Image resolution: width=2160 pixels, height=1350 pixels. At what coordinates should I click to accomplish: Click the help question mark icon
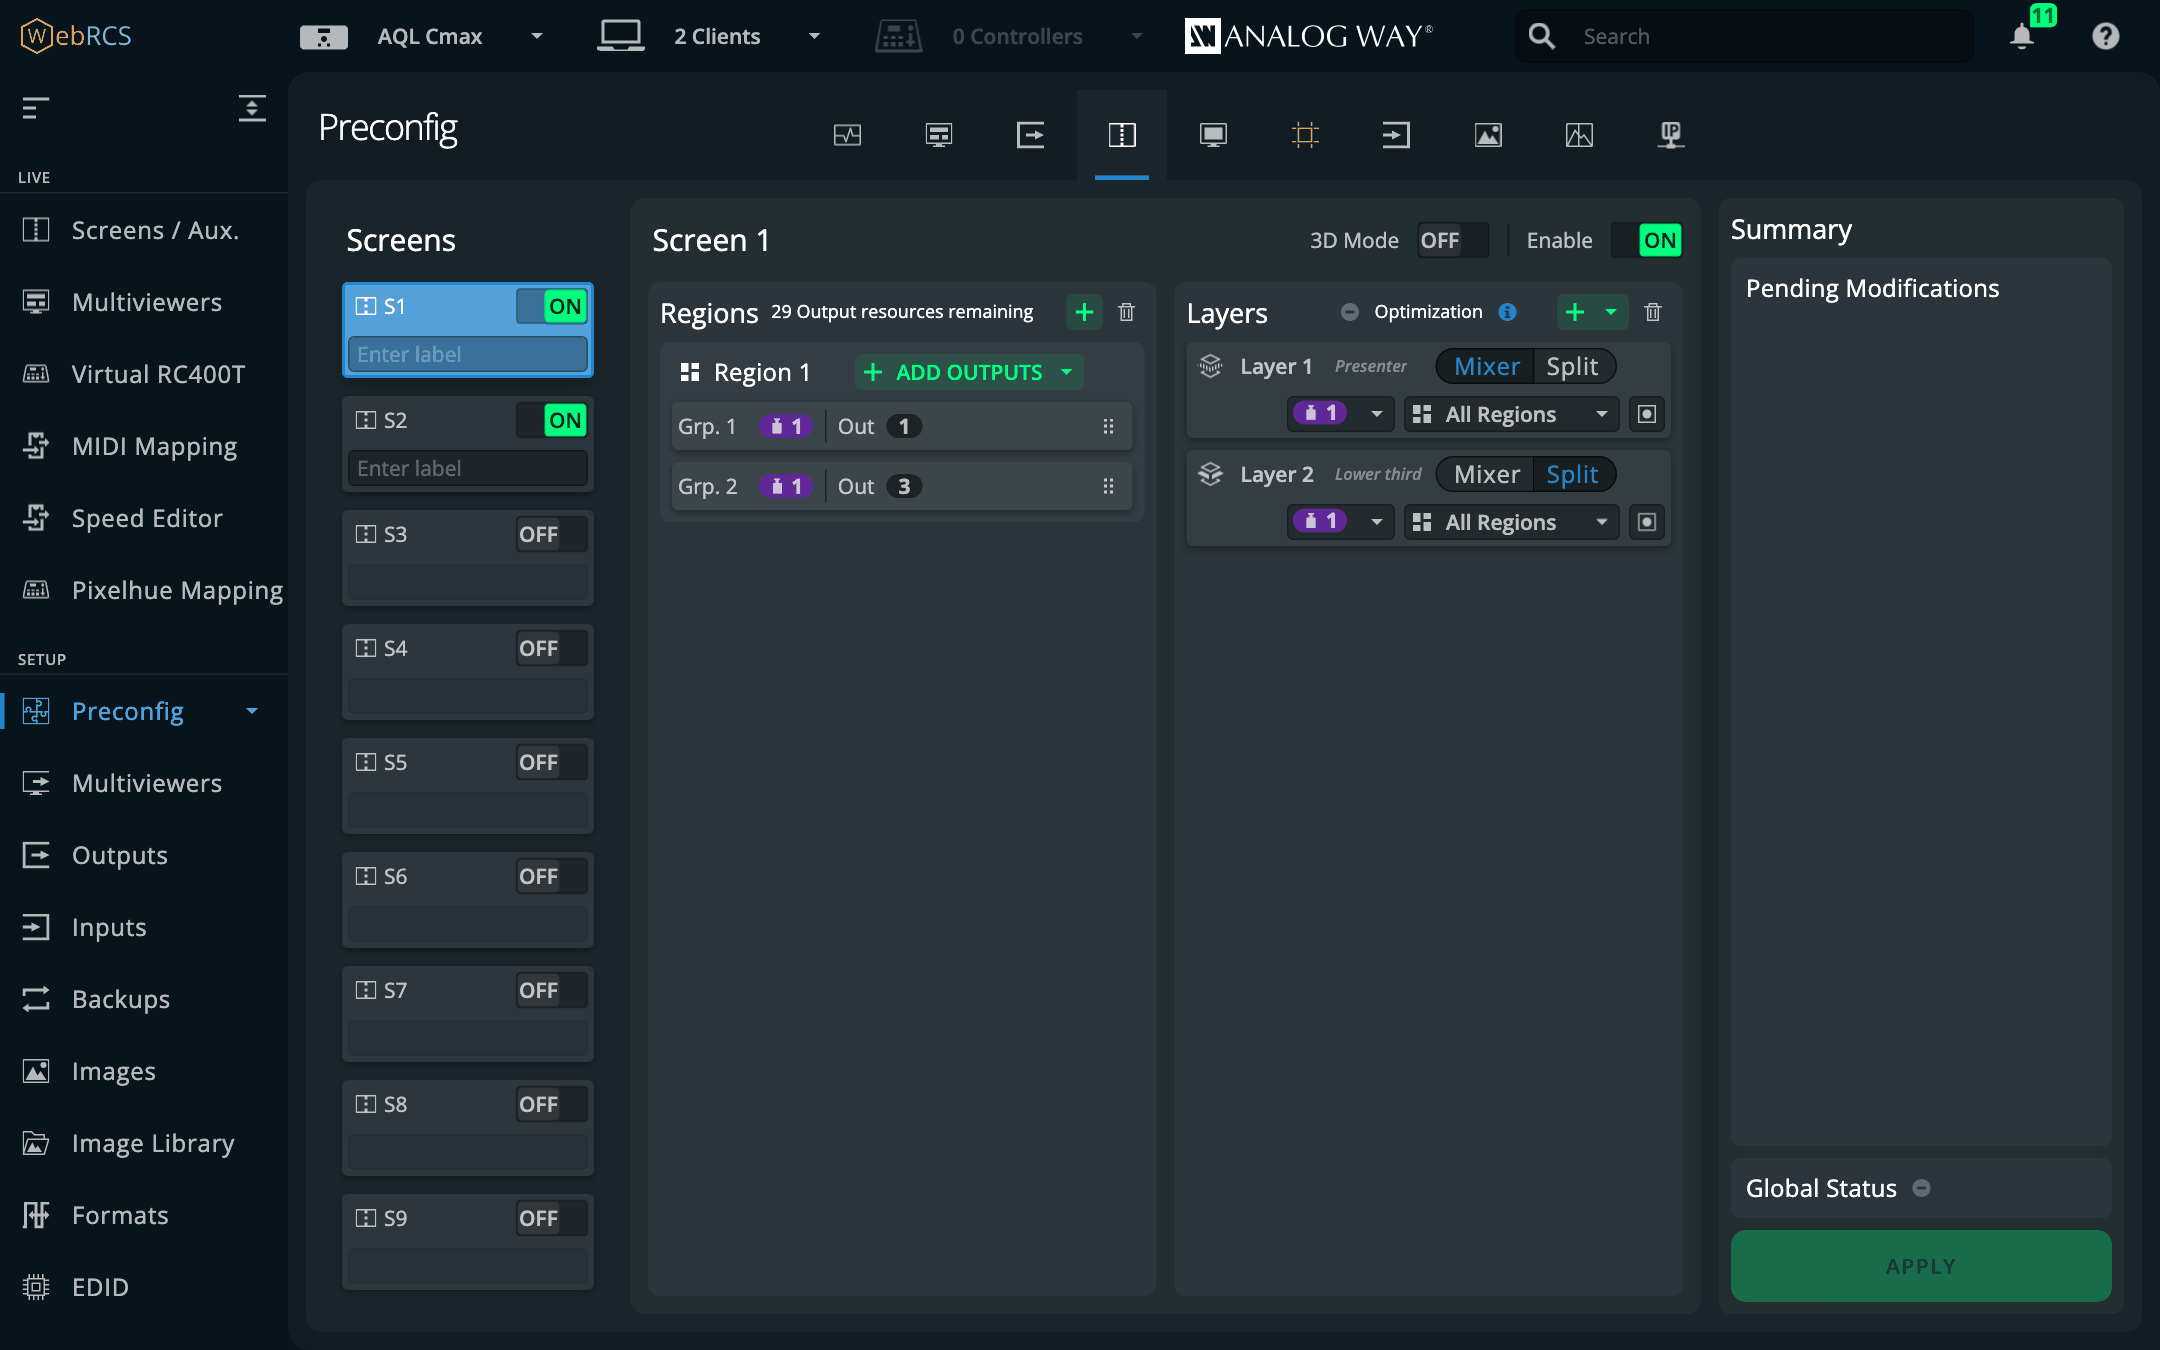click(2105, 37)
